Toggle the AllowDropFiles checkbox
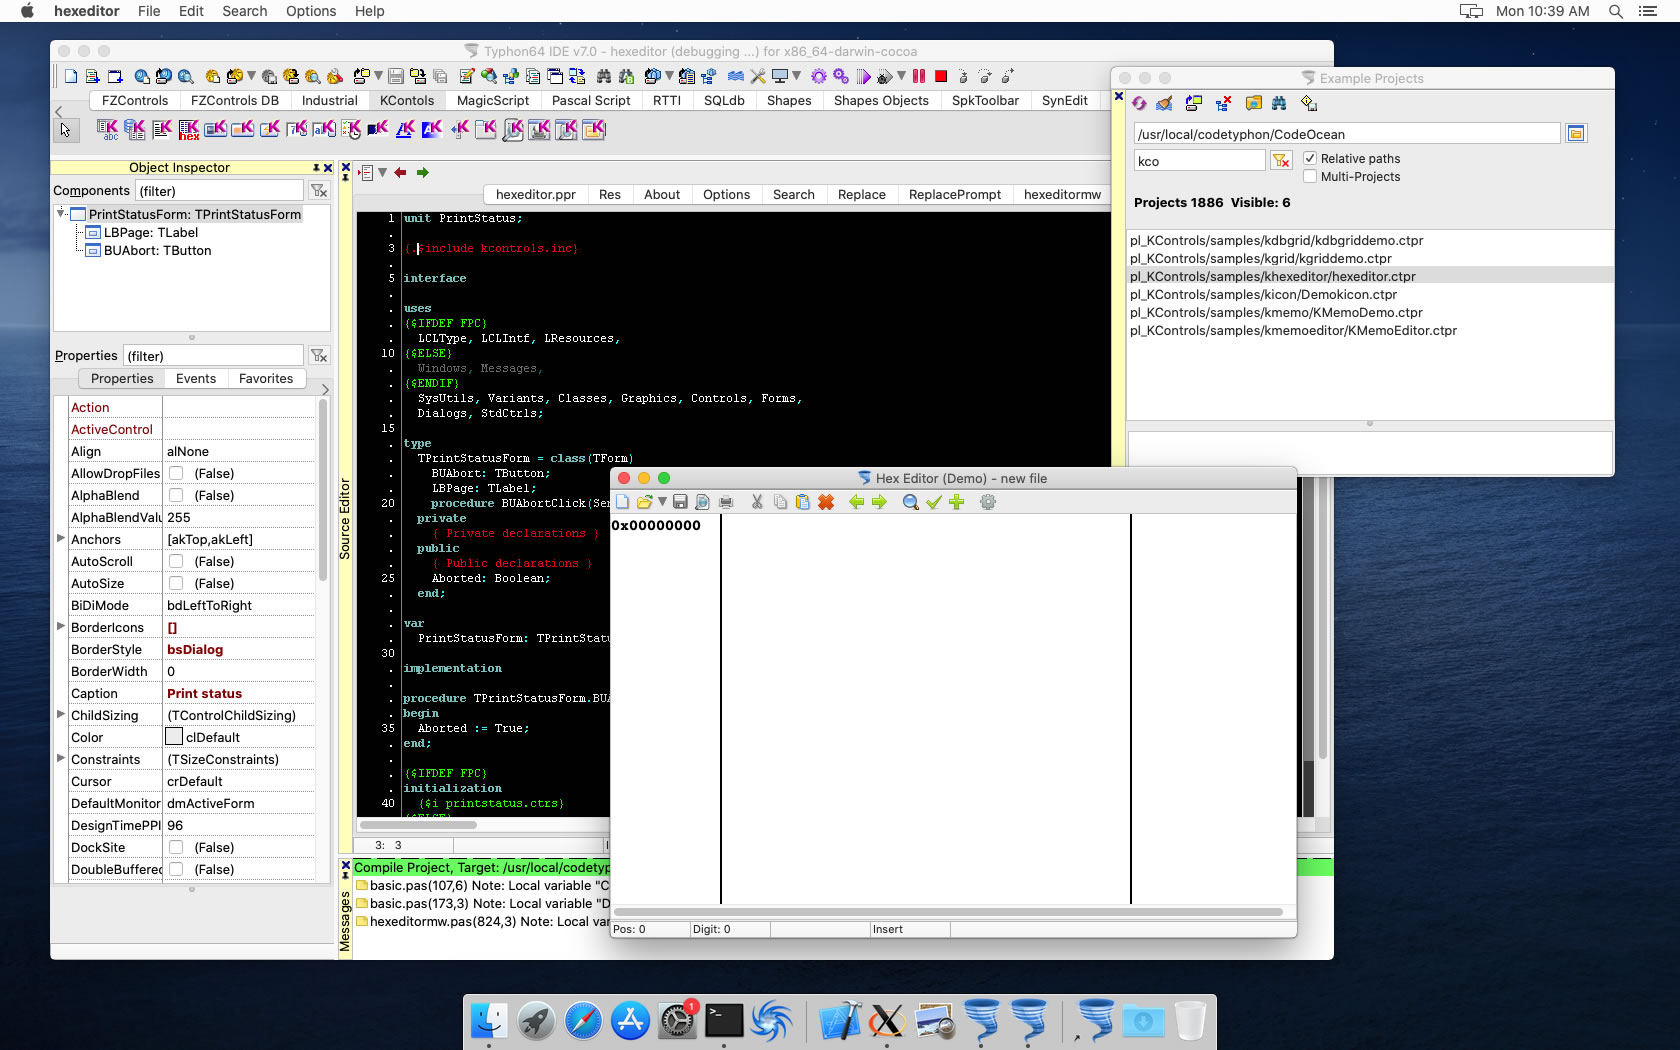The height and width of the screenshot is (1050, 1680). click(x=176, y=473)
